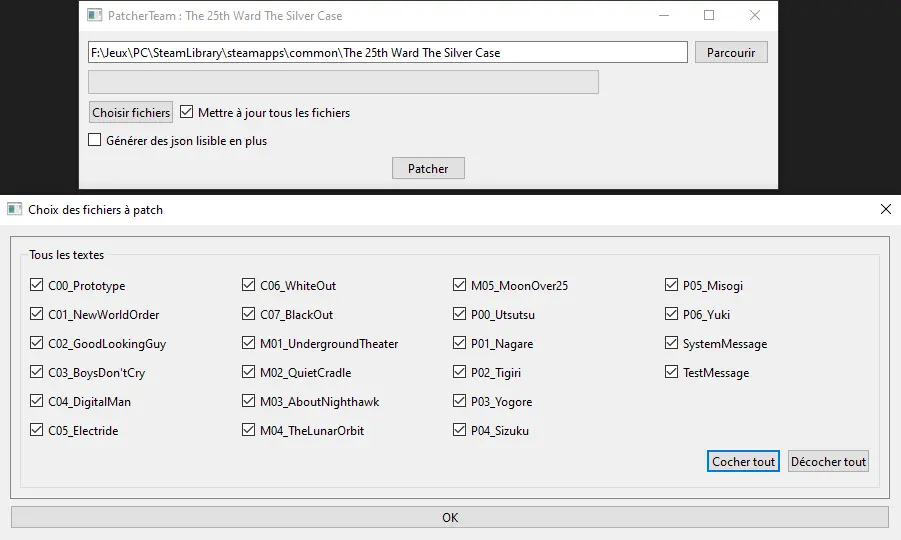The image size is (901, 540).
Task: Uncheck C05_Electride
Action: 36,430
